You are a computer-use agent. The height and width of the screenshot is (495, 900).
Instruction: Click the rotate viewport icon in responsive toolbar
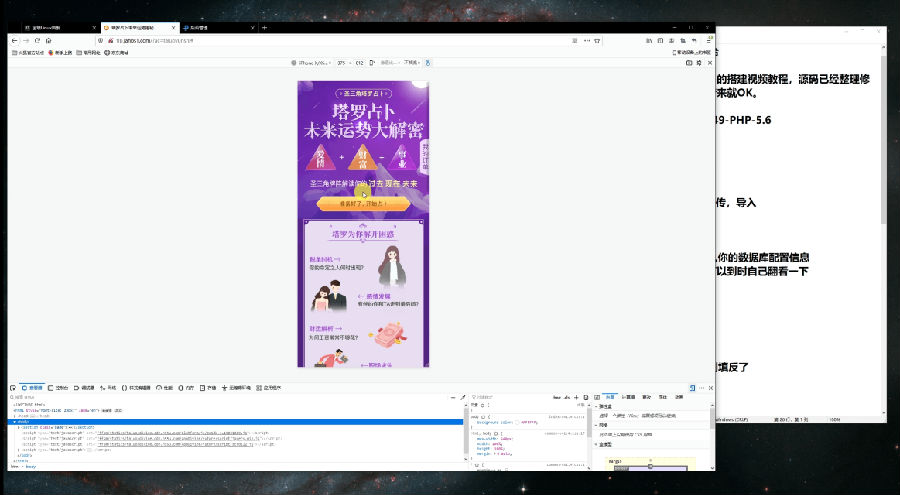[x=372, y=62]
